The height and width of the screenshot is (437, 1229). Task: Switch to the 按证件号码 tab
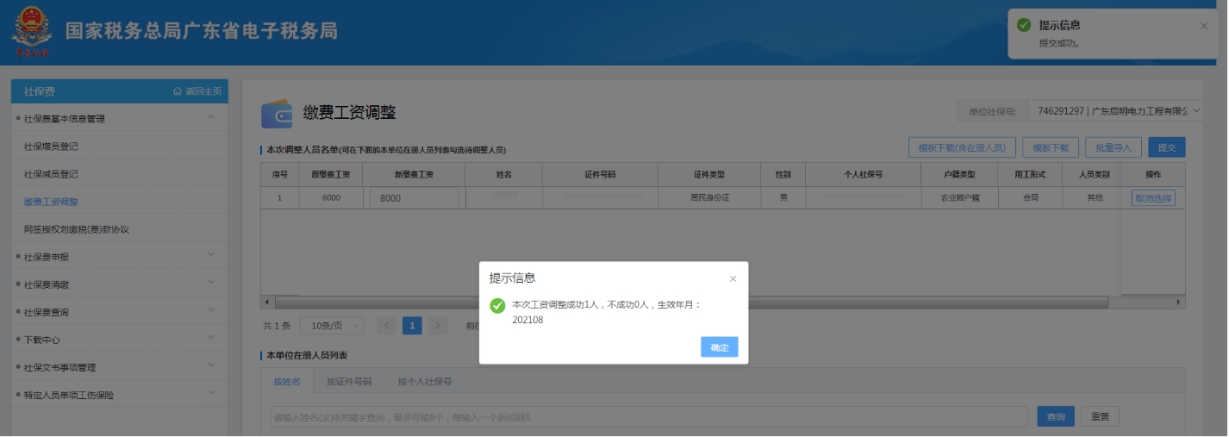(x=349, y=381)
